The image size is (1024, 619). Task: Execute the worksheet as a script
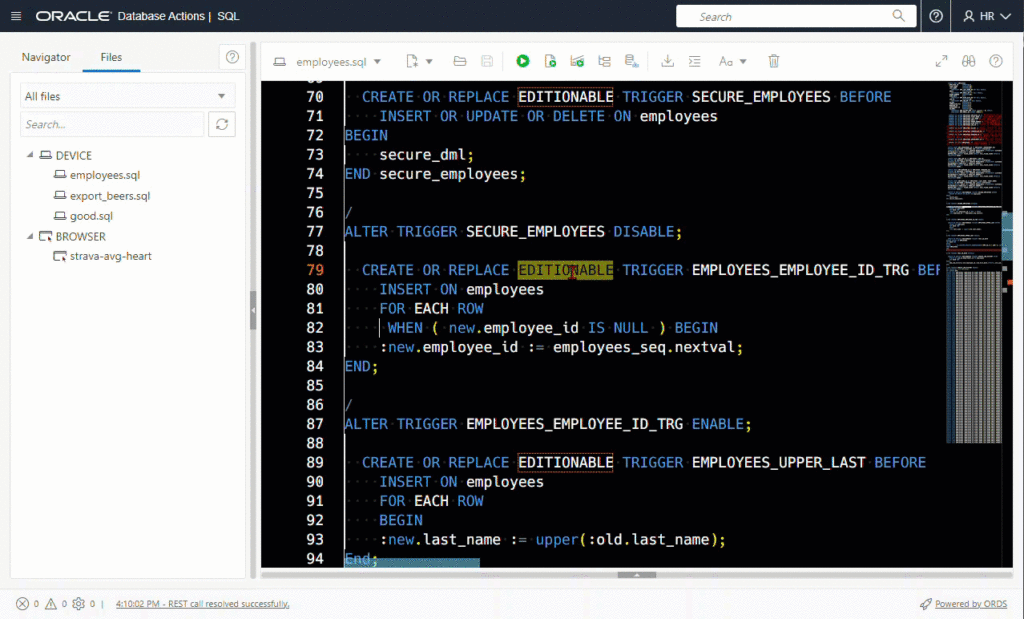pyautogui.click(x=550, y=61)
